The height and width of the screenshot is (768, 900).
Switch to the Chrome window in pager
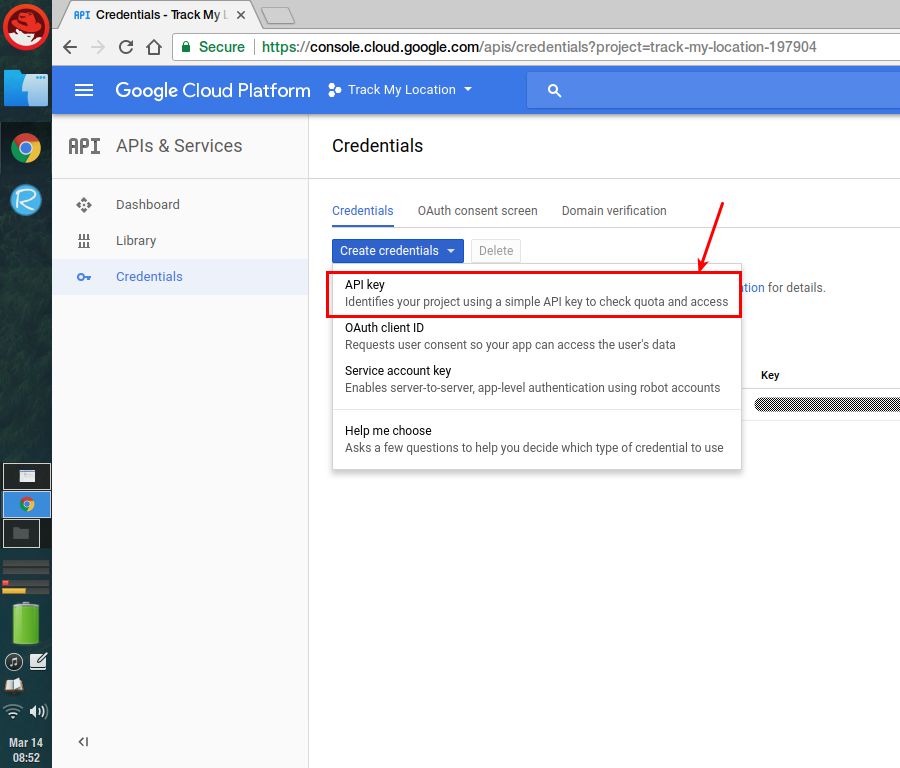pos(27,505)
